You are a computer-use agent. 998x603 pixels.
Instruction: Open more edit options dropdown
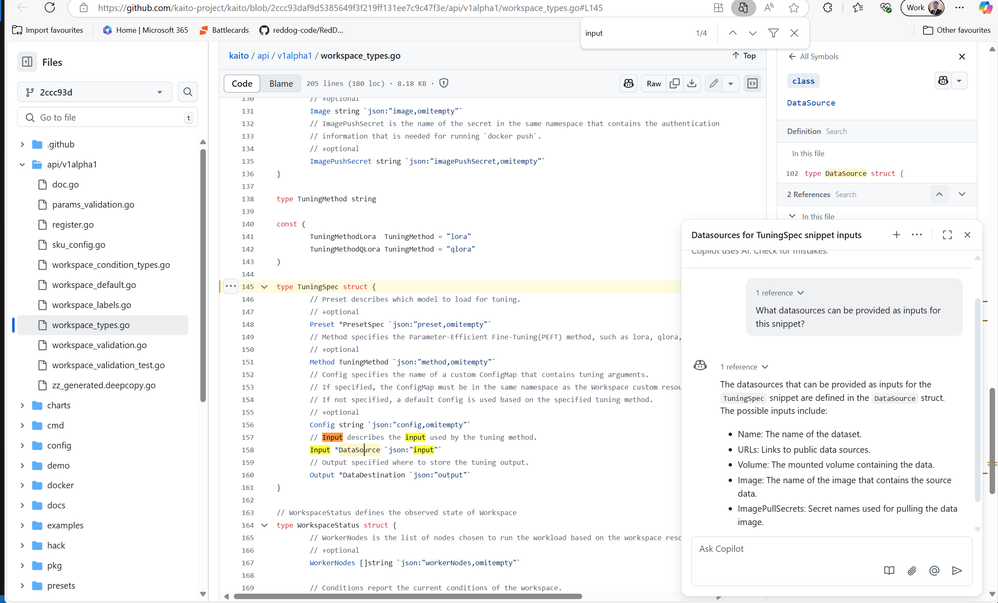tap(731, 83)
